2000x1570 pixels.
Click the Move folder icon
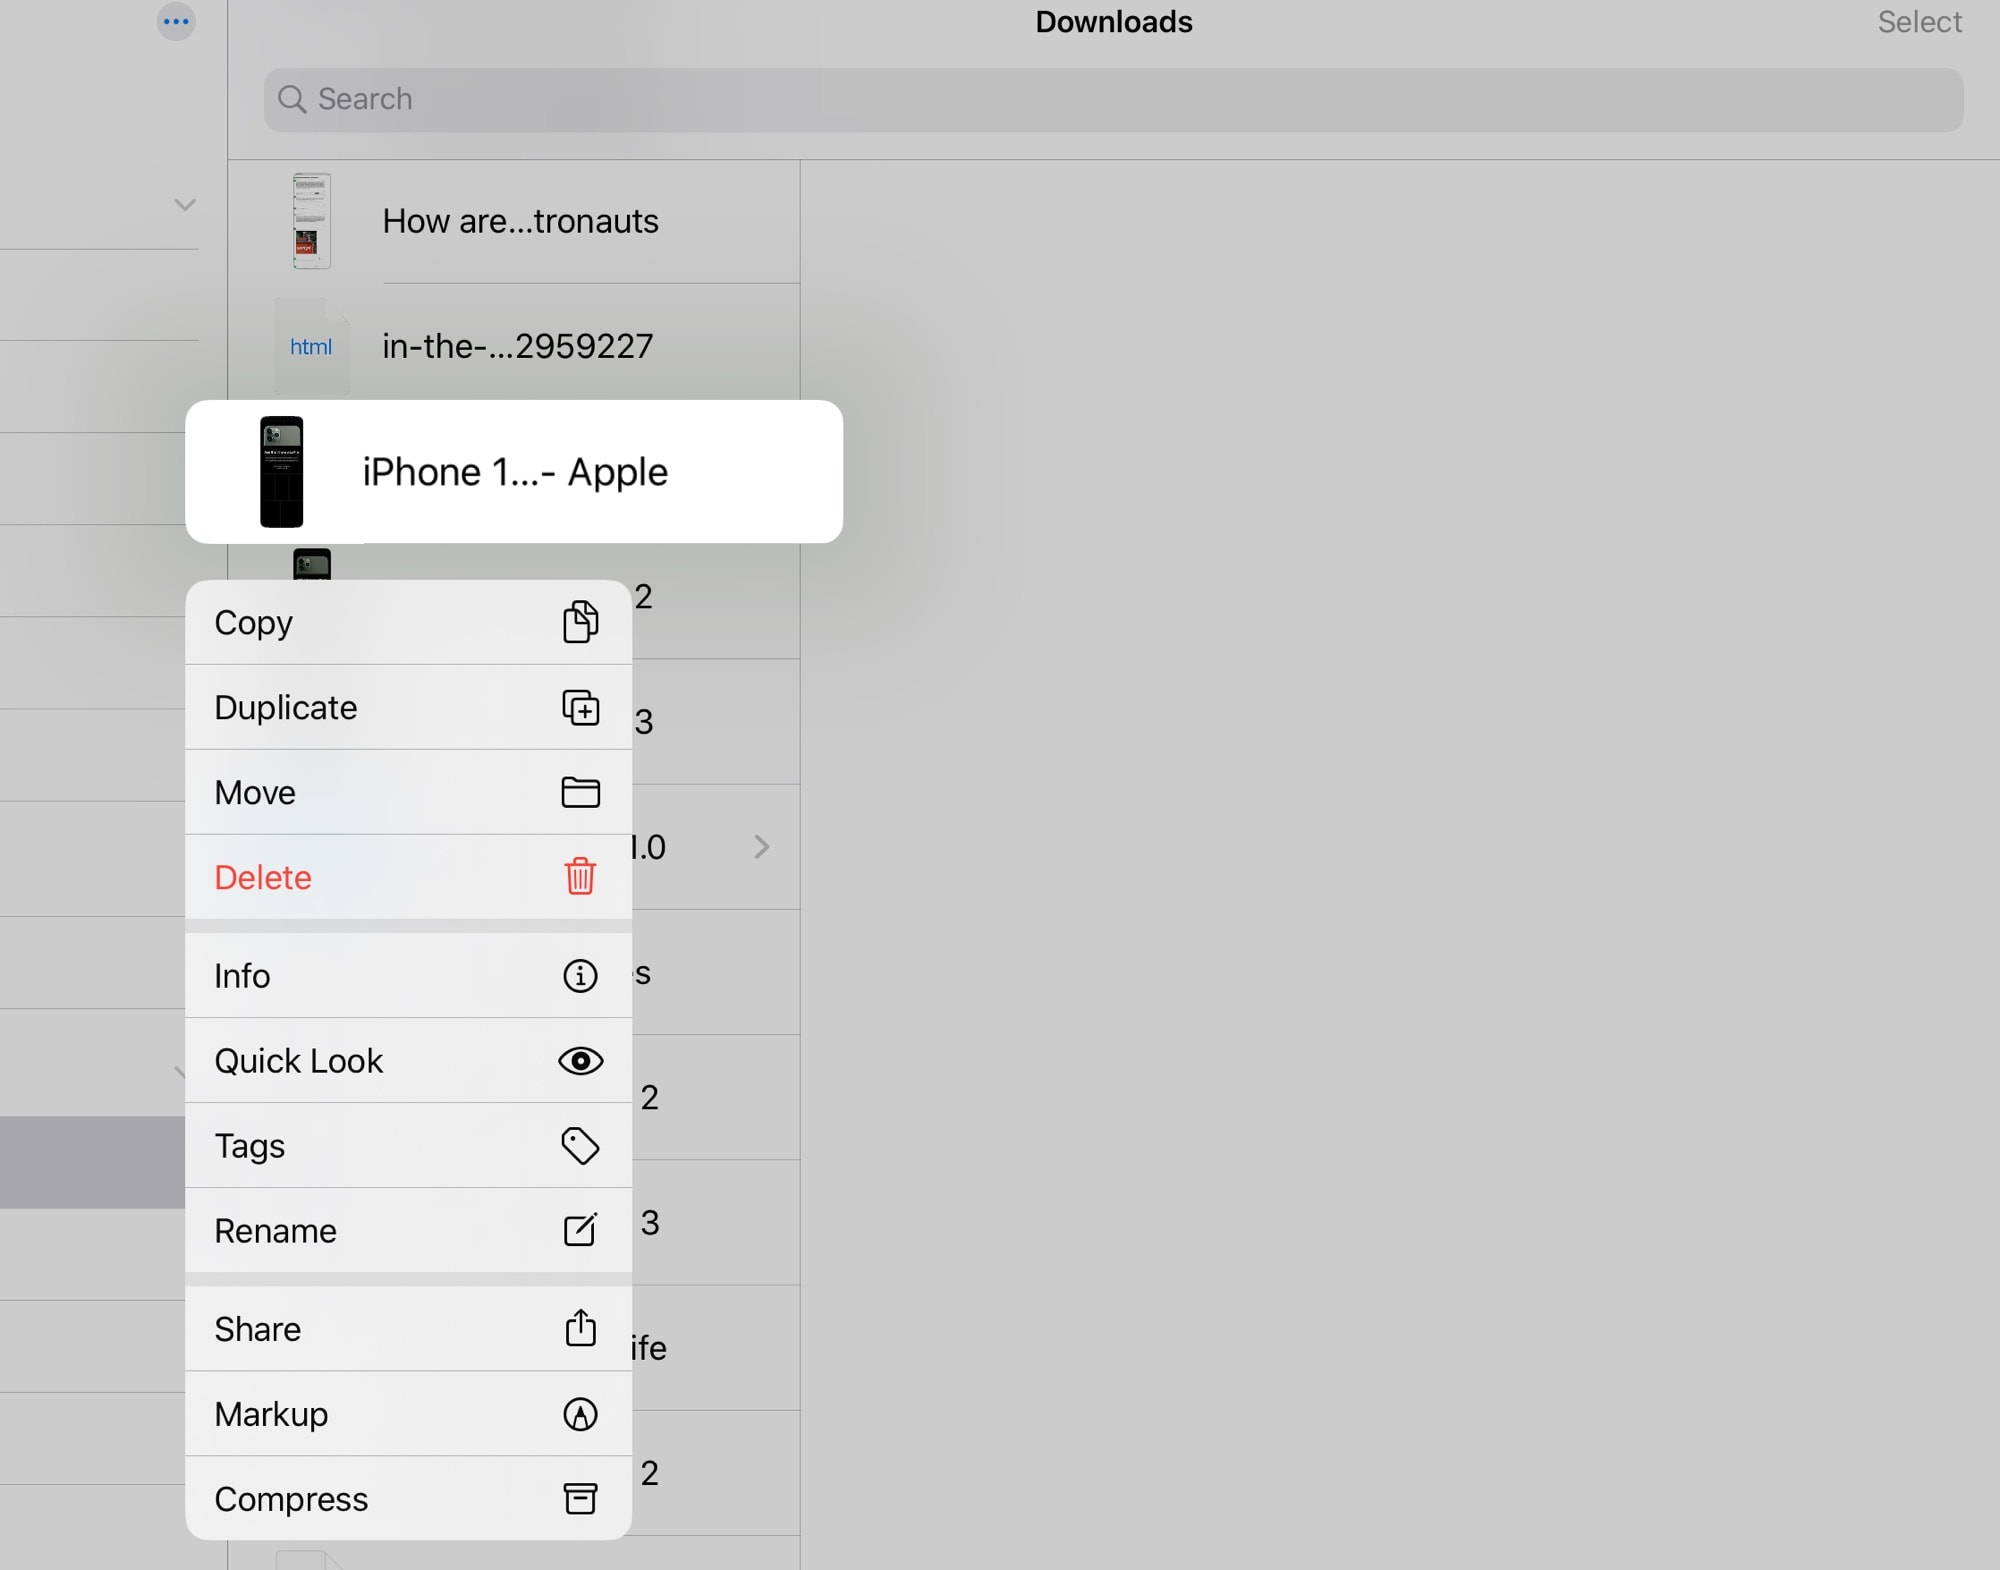tap(580, 791)
